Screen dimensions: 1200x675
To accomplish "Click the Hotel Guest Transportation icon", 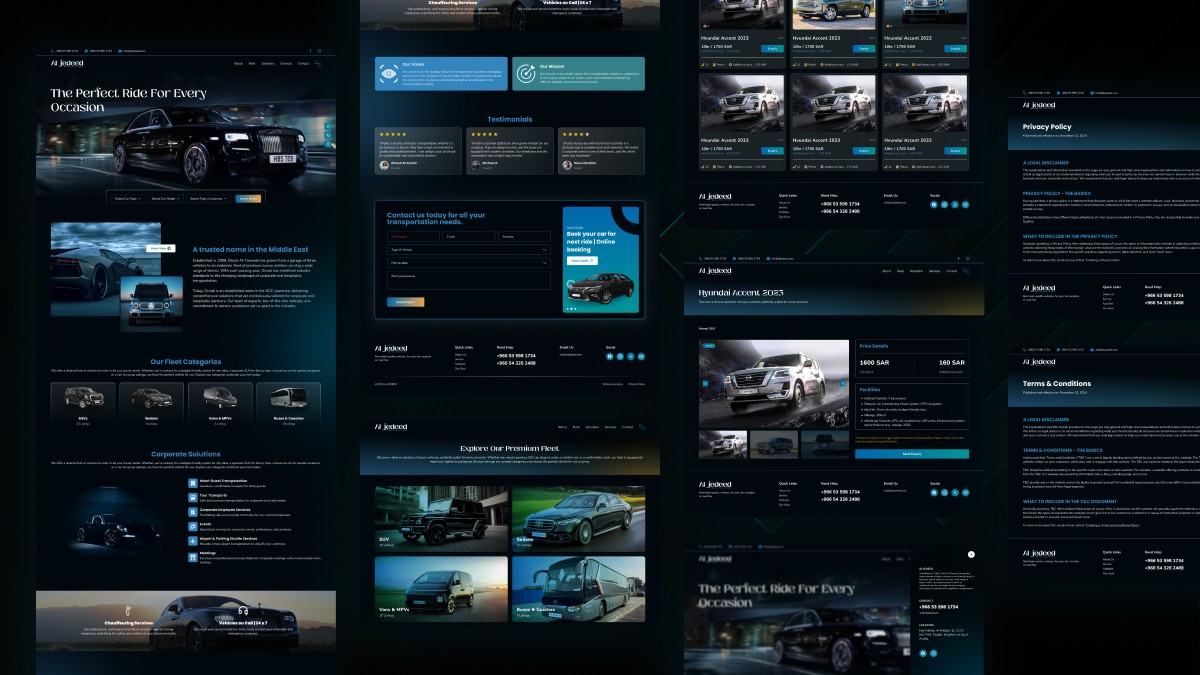I will tap(193, 483).
